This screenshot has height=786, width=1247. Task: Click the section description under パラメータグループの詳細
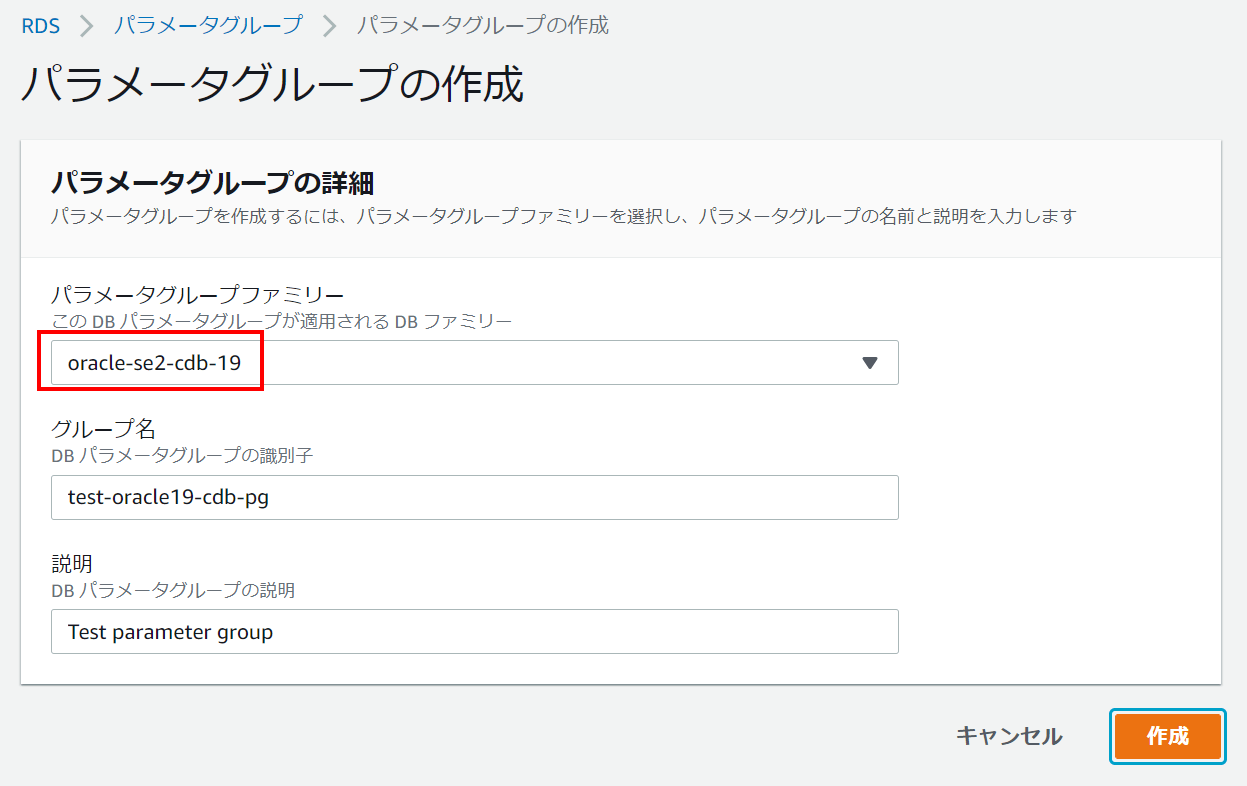pyautogui.click(x=563, y=216)
